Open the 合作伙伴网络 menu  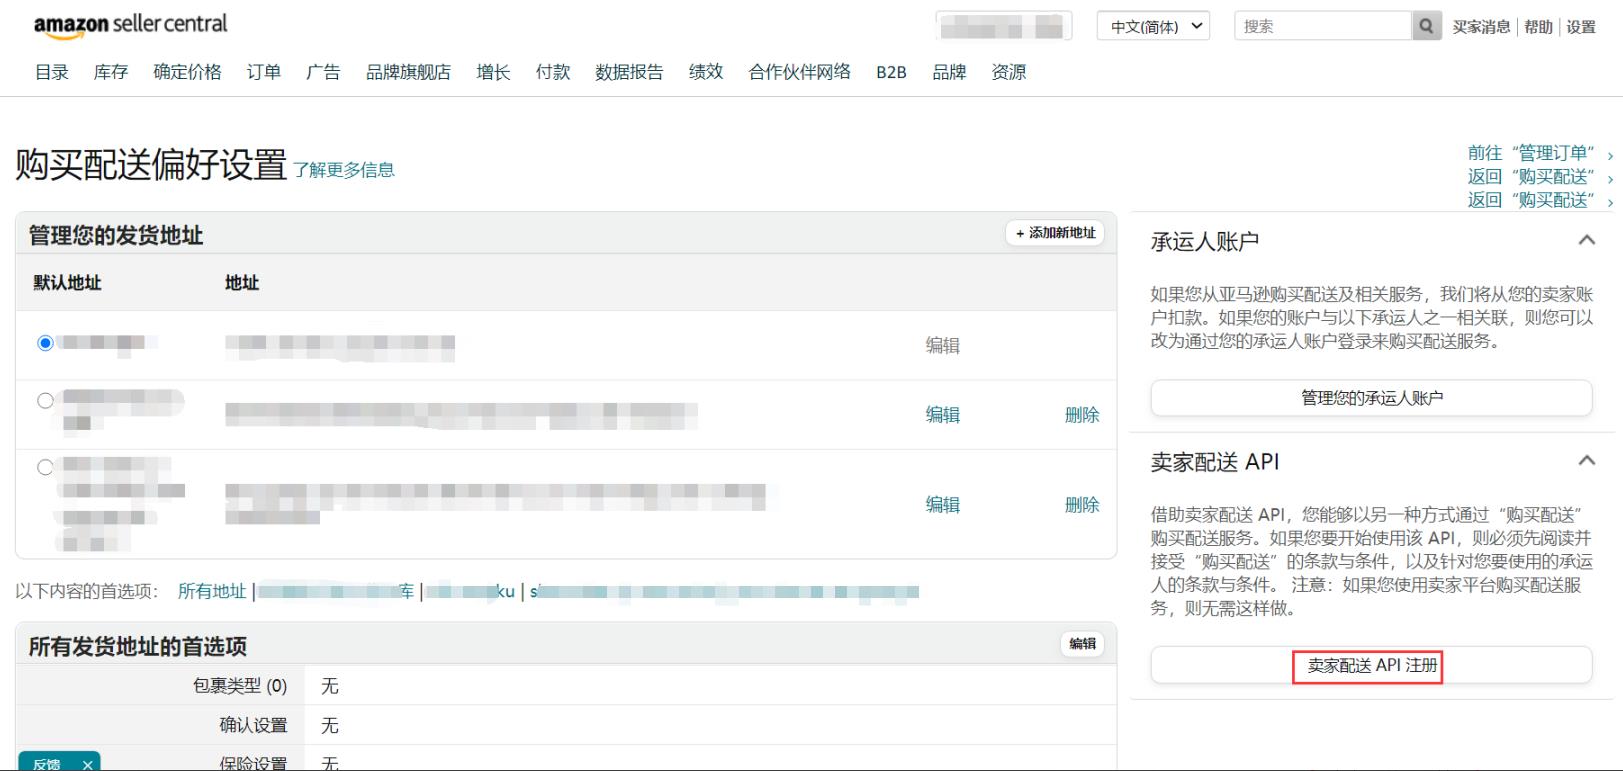(x=800, y=72)
